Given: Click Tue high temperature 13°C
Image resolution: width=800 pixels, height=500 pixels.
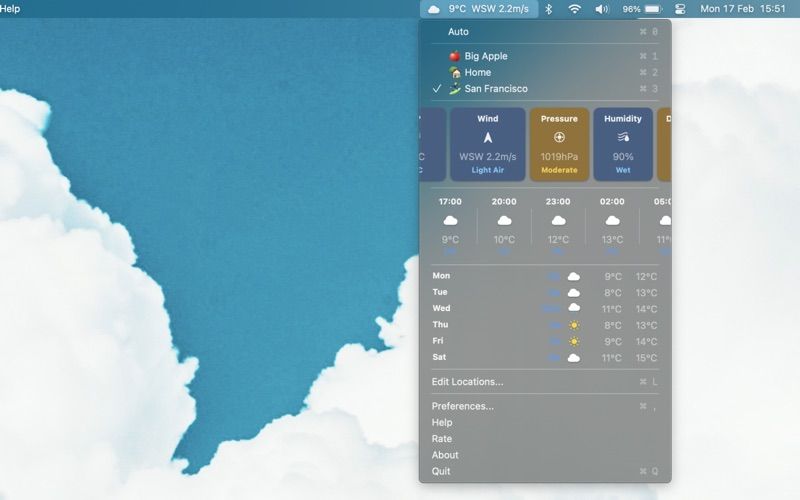Looking at the screenshot, I should tap(646, 293).
